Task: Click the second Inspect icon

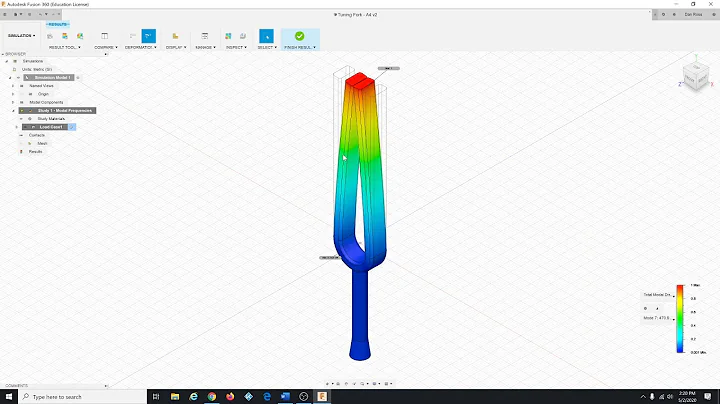Action: (243, 36)
